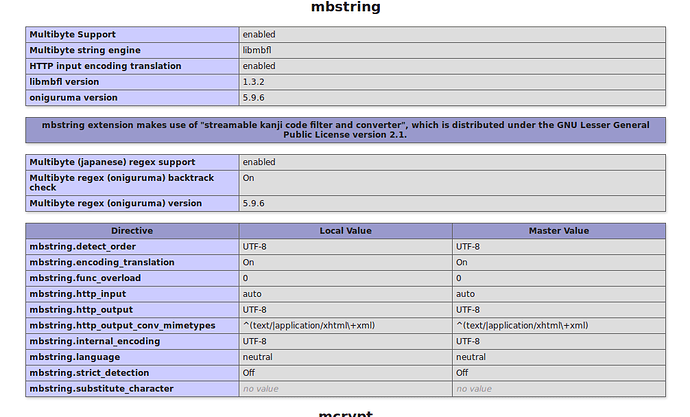
Task: Click the '1.3.2' version value
Action: [x=452, y=82]
